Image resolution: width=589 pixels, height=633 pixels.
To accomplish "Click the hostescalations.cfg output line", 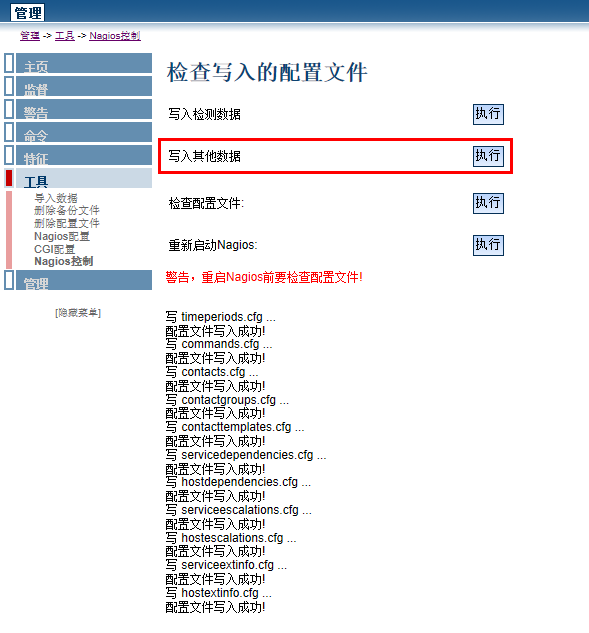I will click(x=231, y=538).
